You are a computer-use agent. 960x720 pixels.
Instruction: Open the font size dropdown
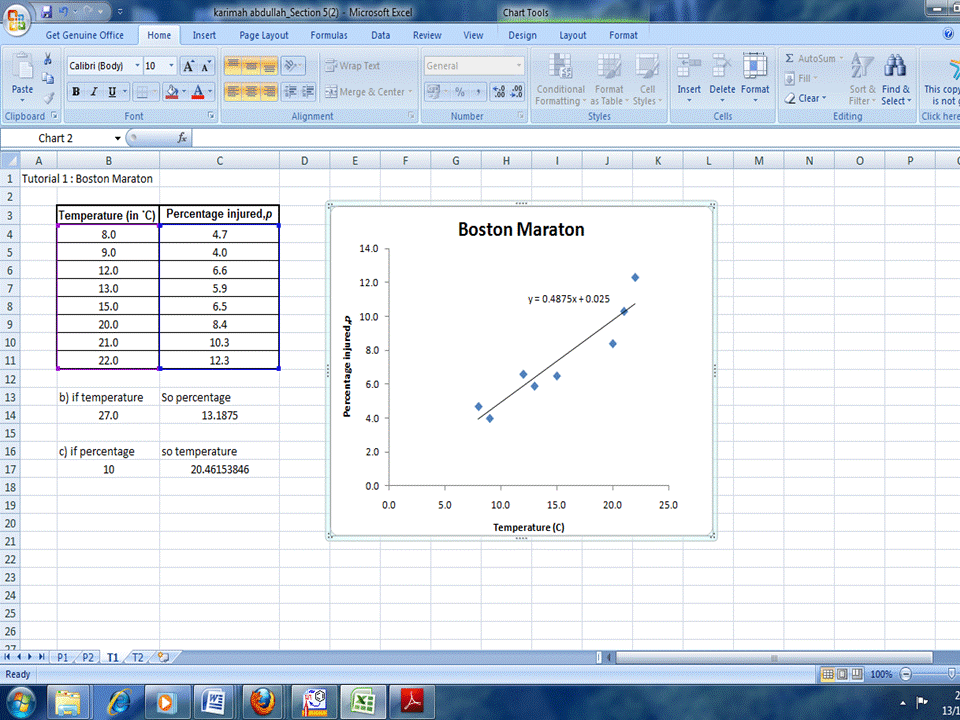(171, 66)
